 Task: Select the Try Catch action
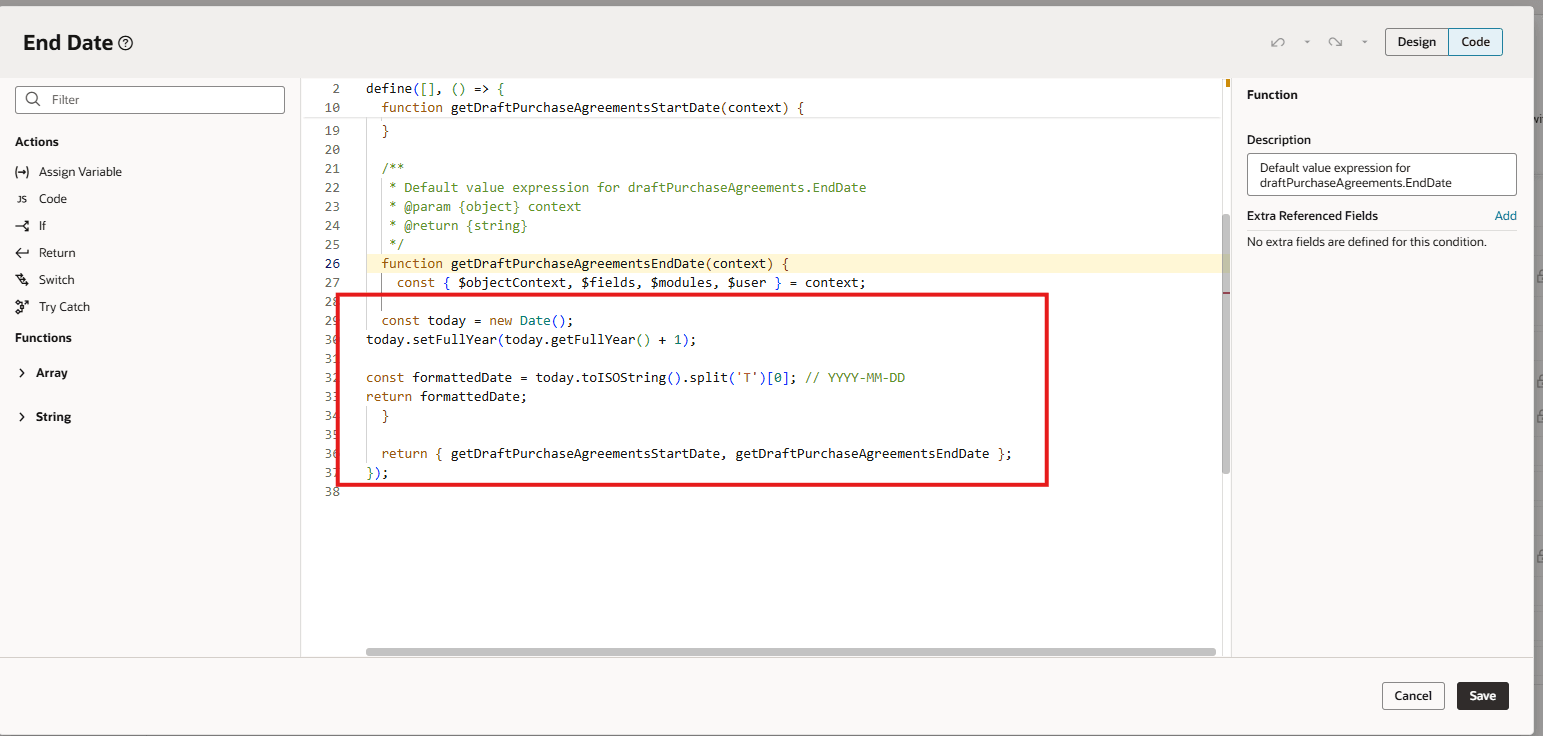point(63,306)
